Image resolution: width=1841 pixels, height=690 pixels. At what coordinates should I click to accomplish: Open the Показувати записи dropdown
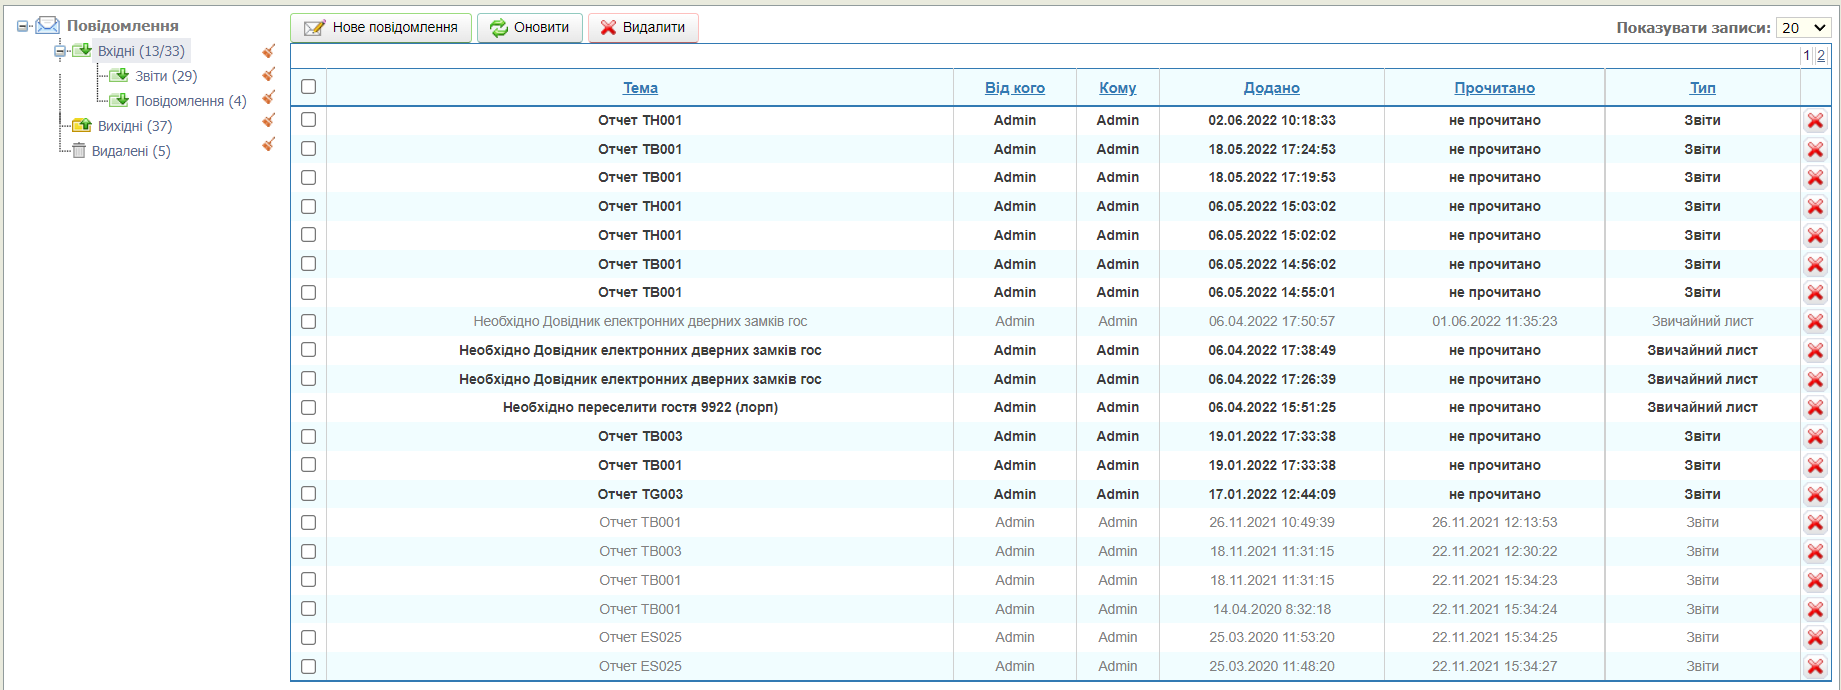[x=1803, y=28]
